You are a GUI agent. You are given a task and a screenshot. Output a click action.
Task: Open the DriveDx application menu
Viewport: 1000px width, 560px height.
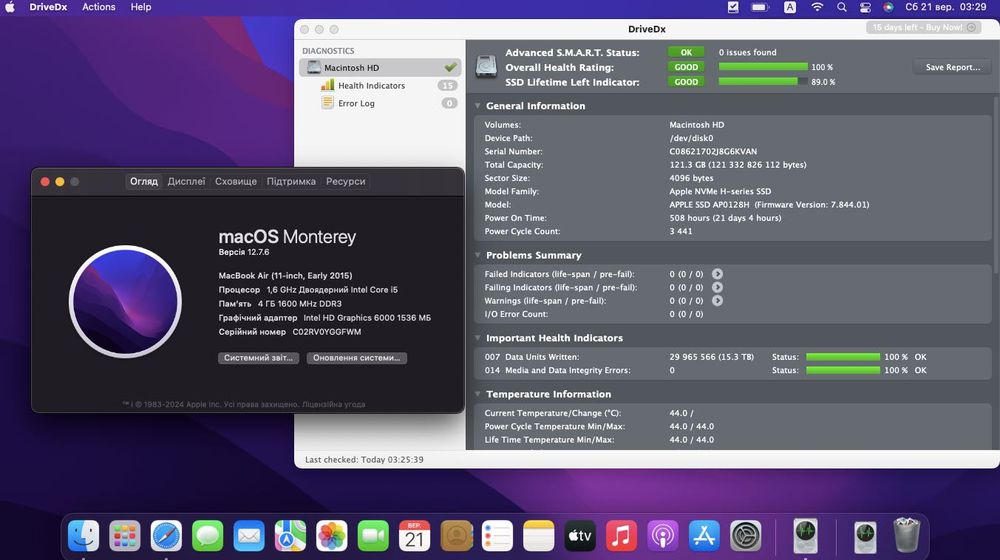pyautogui.click(x=48, y=7)
